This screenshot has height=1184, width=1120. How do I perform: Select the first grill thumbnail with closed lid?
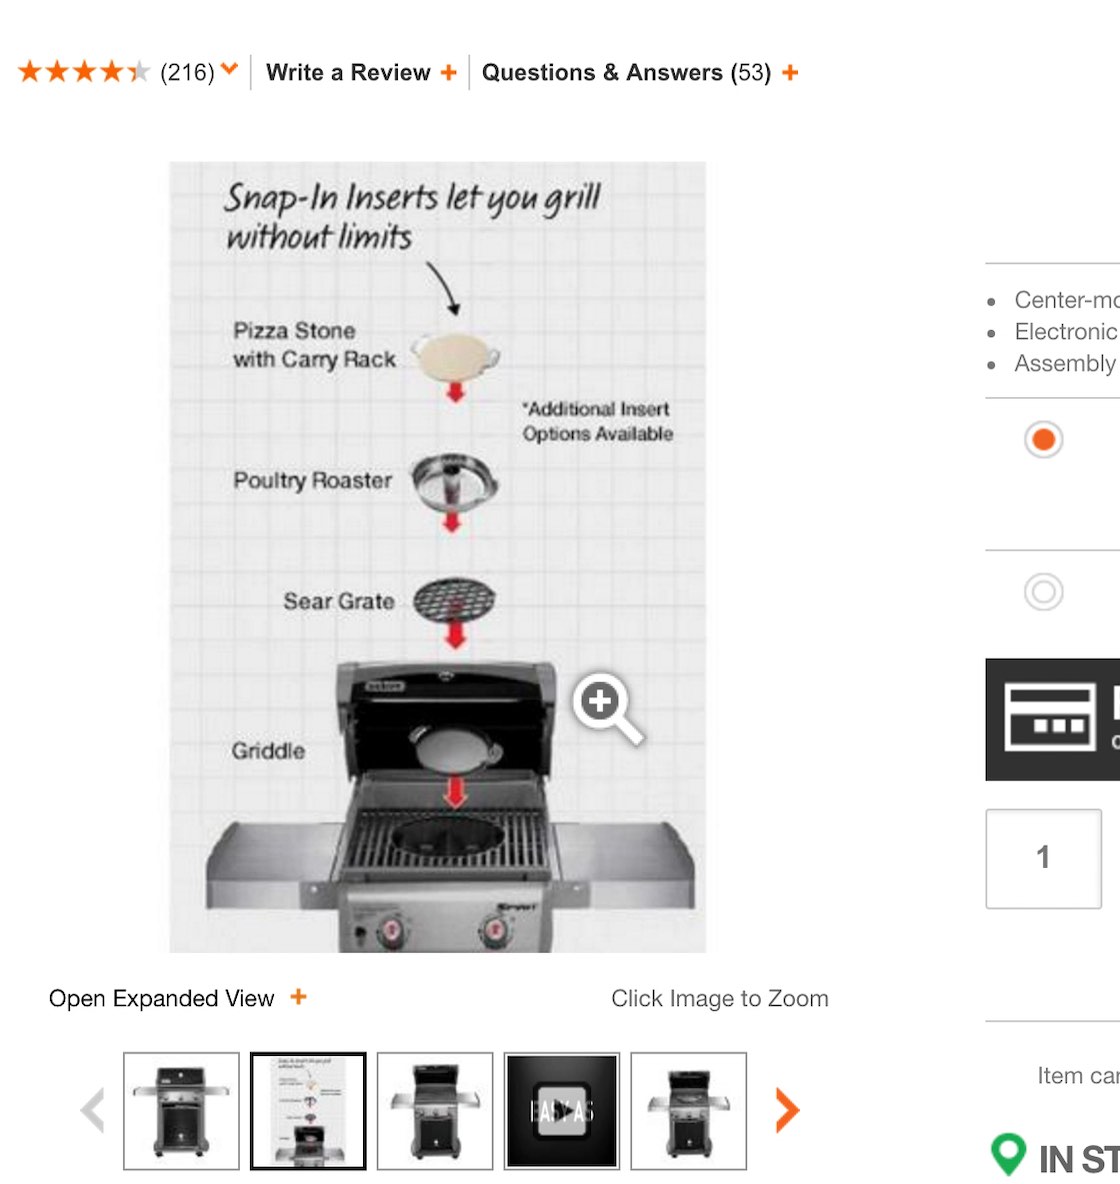(x=181, y=1110)
